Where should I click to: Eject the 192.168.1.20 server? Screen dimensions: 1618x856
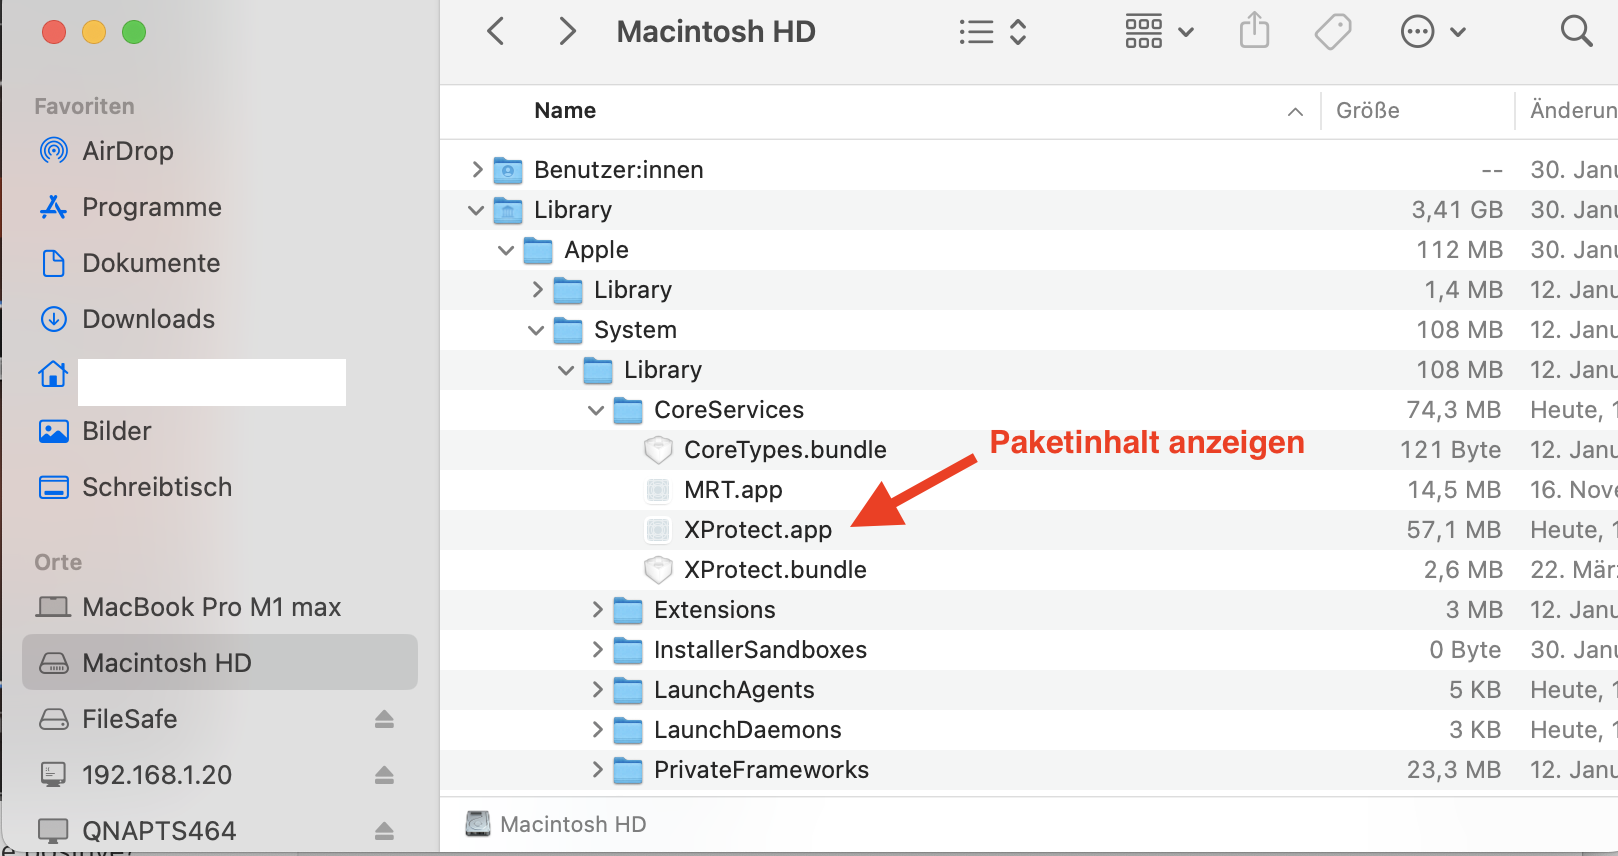tap(385, 775)
